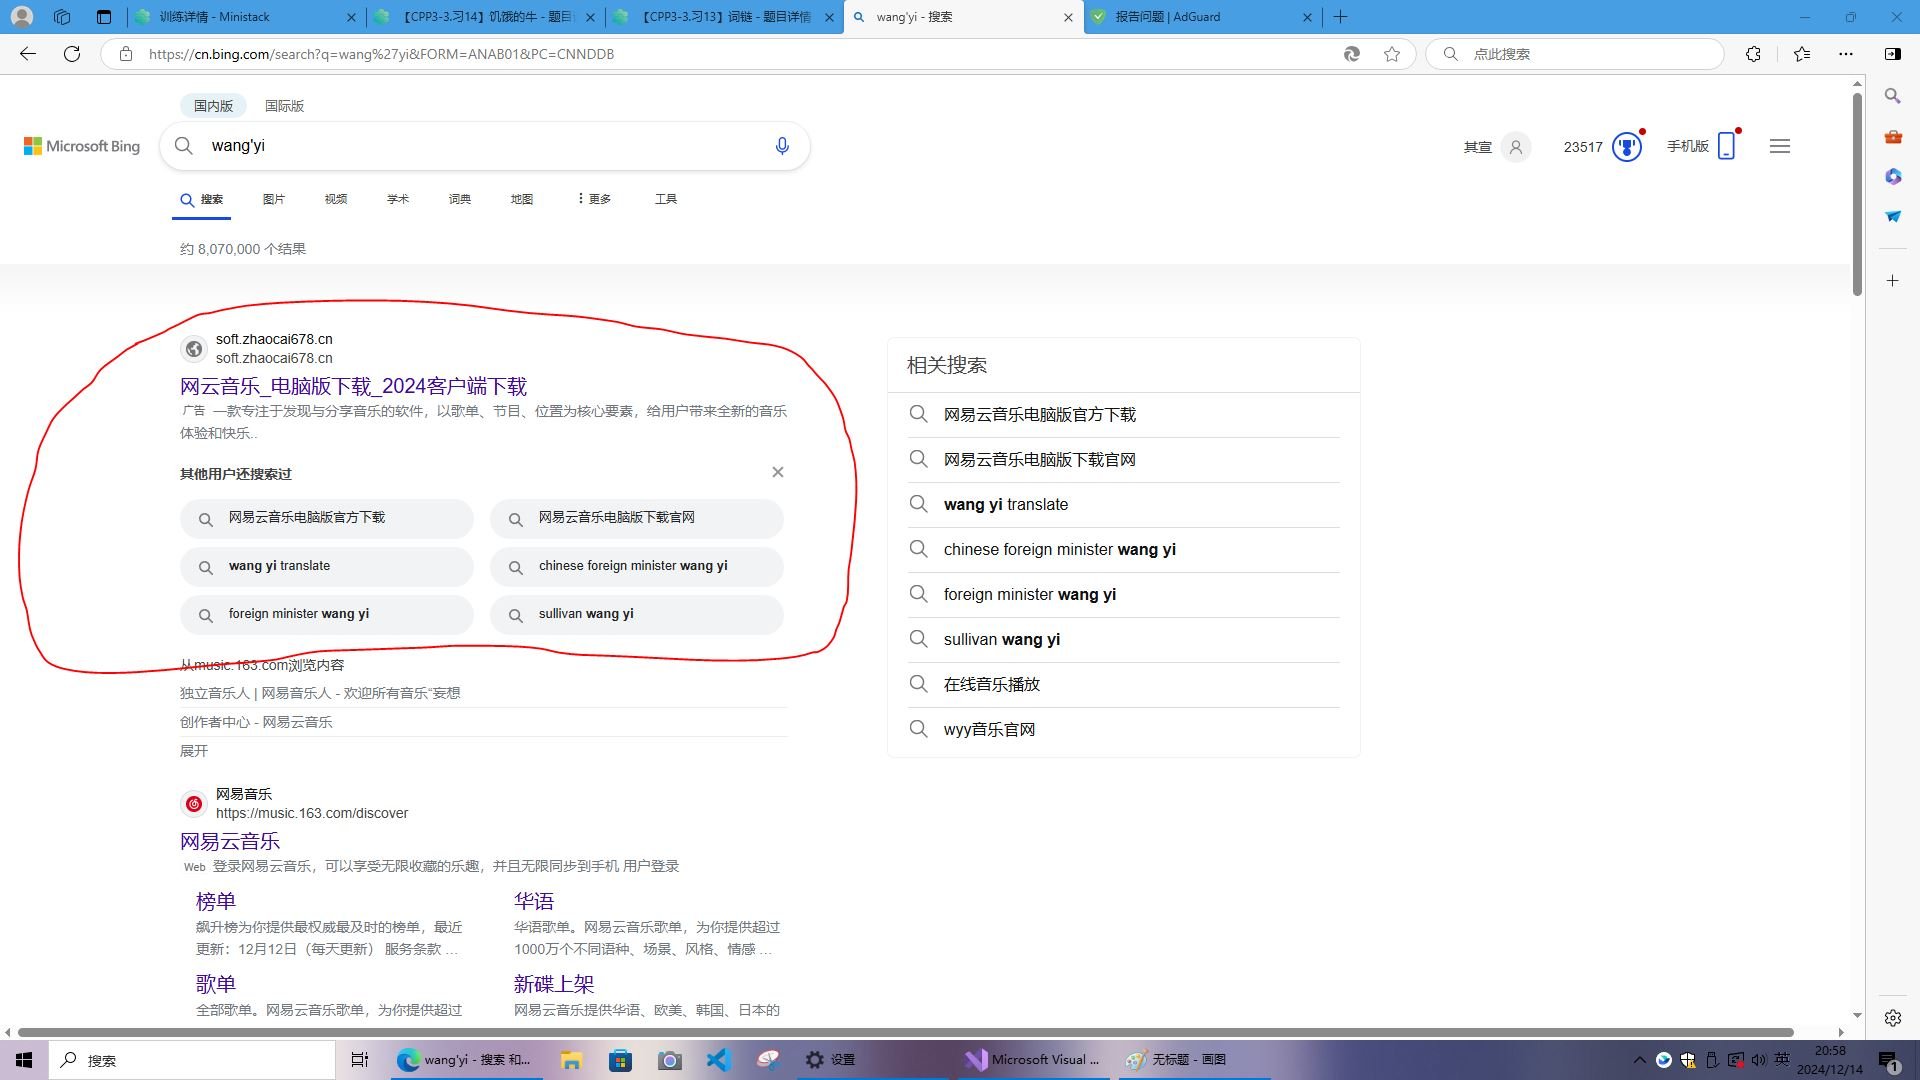The height and width of the screenshot is (1080, 1920).
Task: Open the sidebar toolbox icon
Action: [x=1893, y=136]
